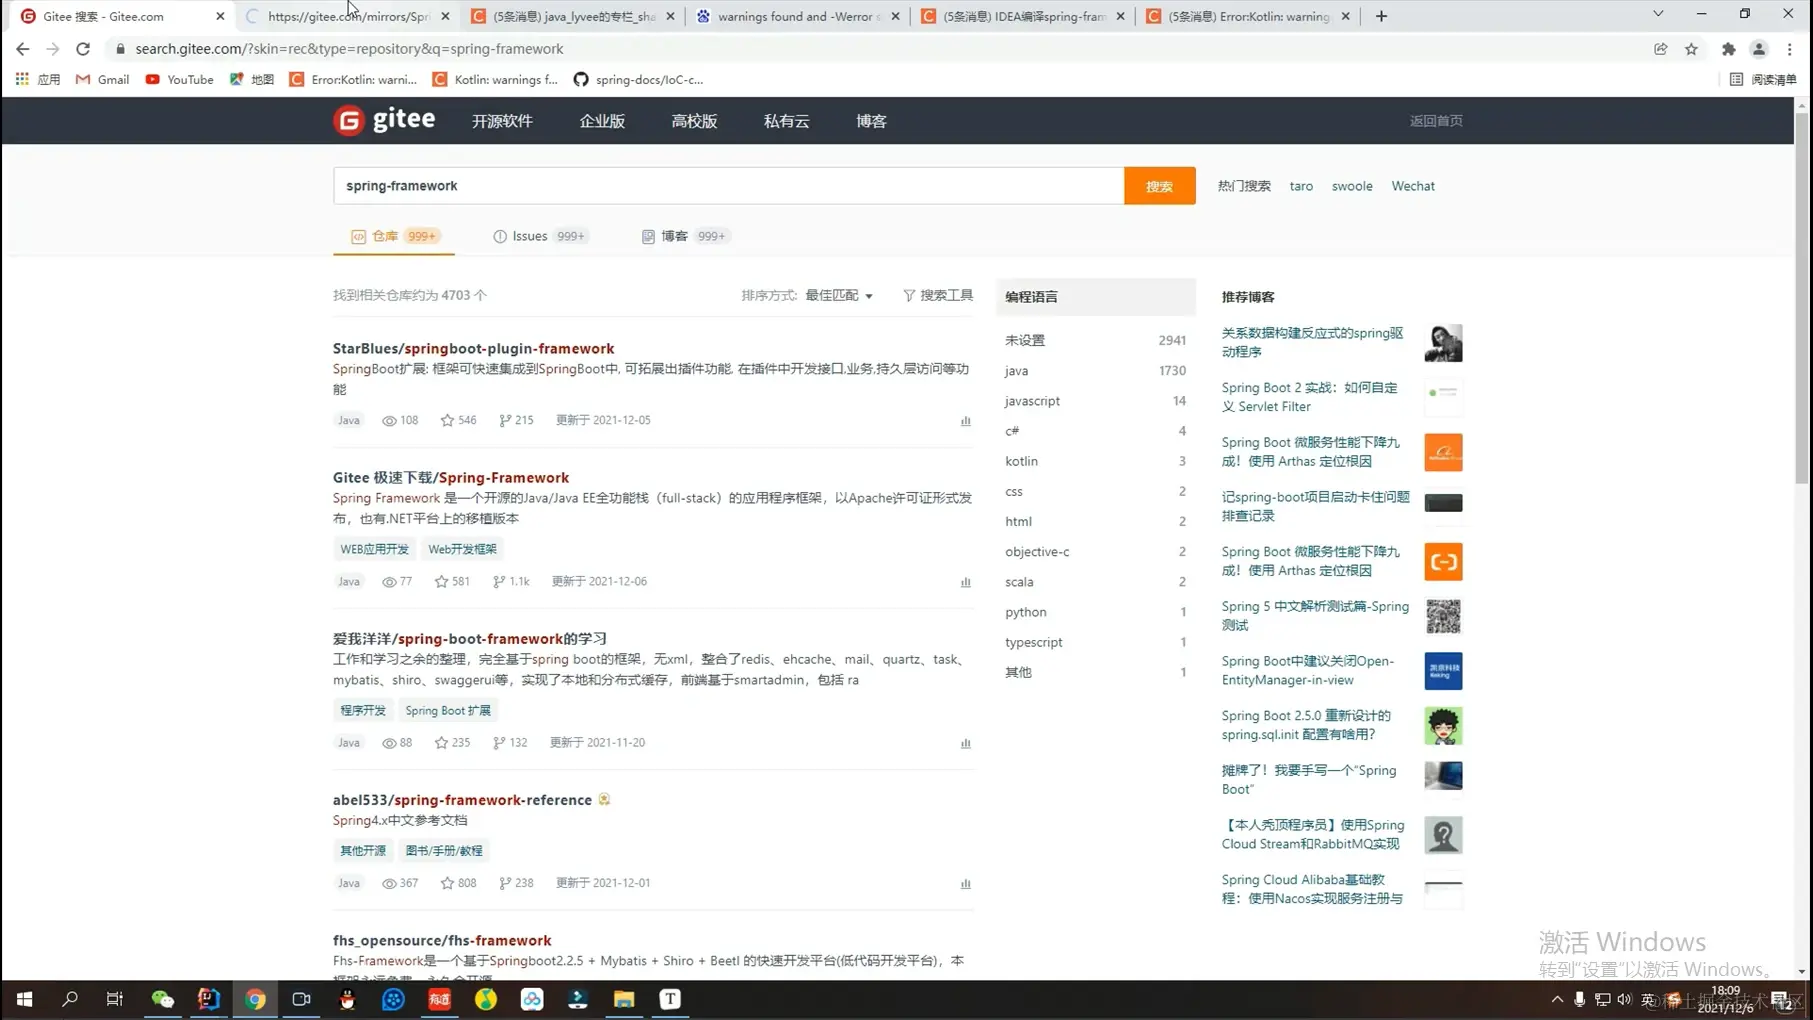The image size is (1813, 1020).
Task: Click QR thumbnail beside Spring 5 blog
Action: [1443, 616]
